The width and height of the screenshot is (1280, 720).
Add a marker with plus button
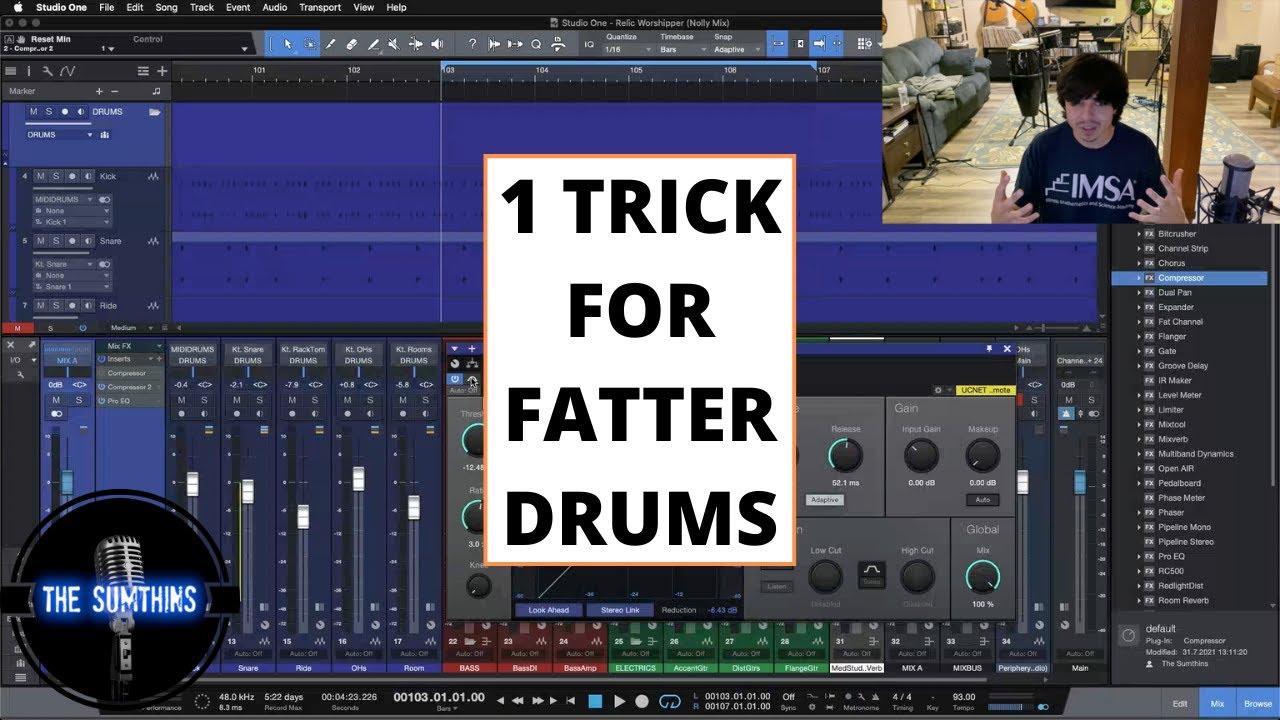[99, 91]
